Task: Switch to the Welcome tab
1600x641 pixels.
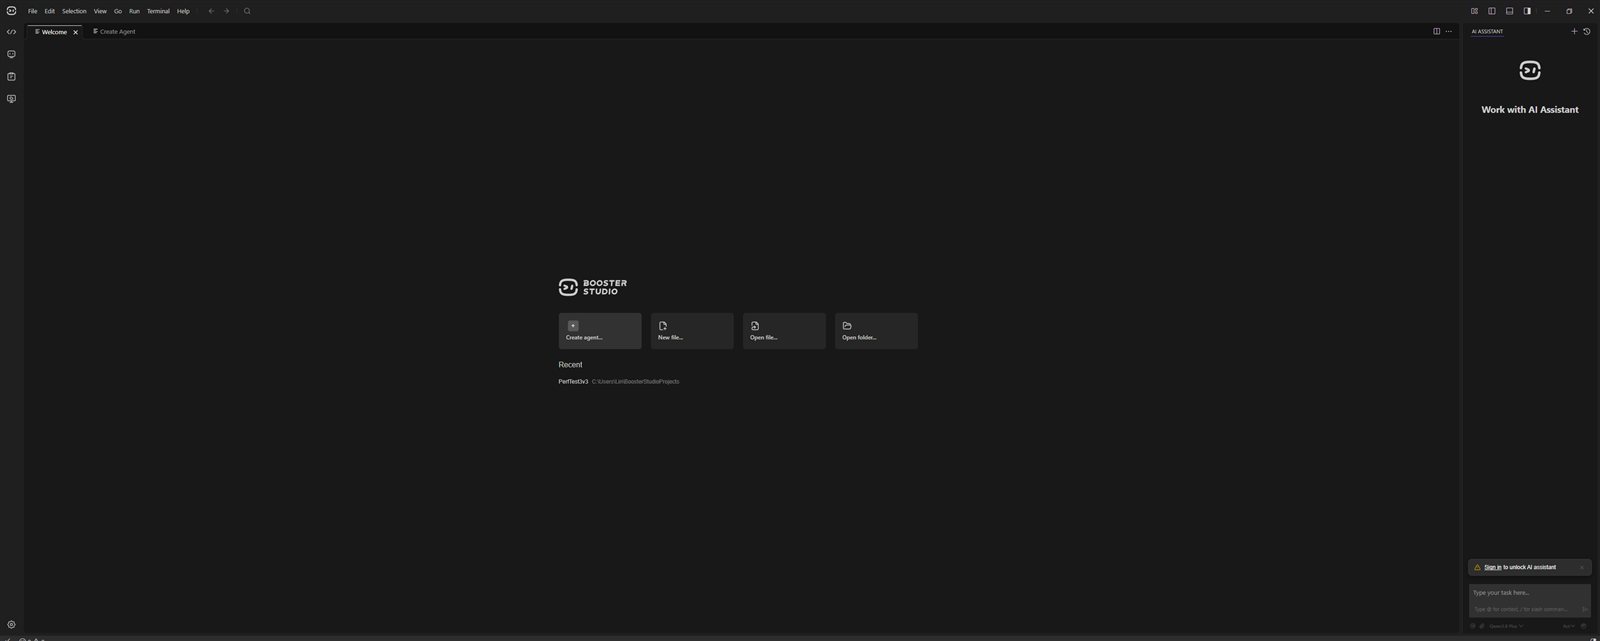Action: pos(54,32)
